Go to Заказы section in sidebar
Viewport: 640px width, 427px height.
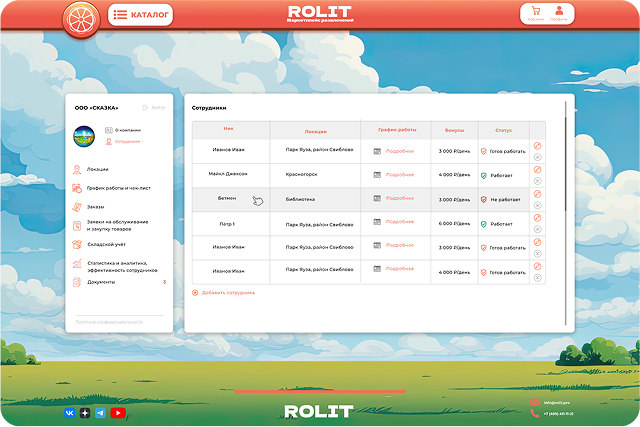point(95,207)
